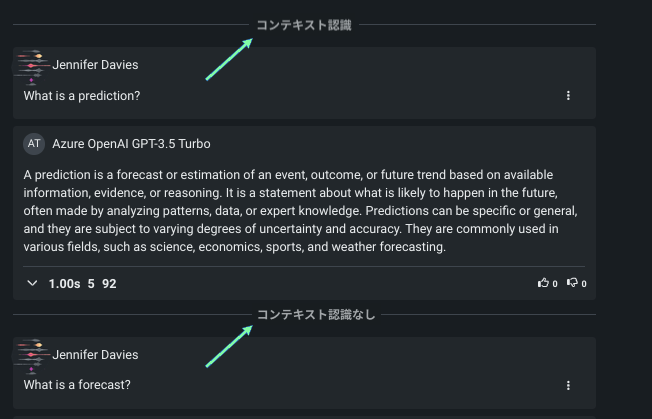Click the 5 token count value

coord(91,284)
